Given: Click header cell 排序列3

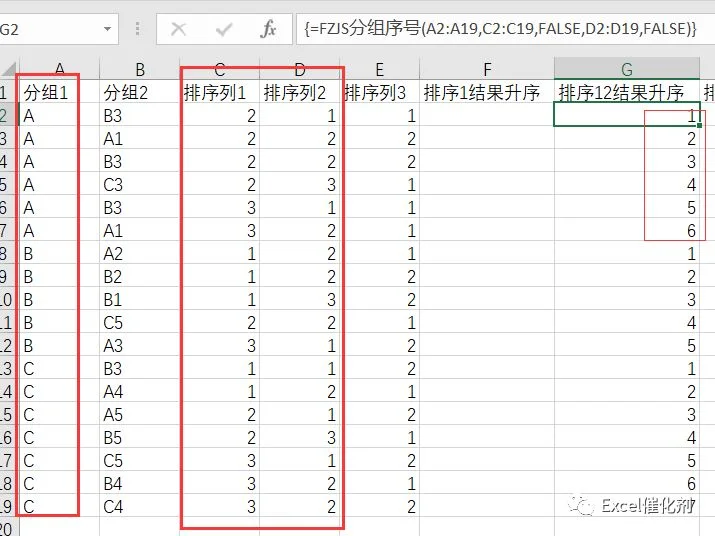Looking at the screenshot, I should click(x=379, y=93).
